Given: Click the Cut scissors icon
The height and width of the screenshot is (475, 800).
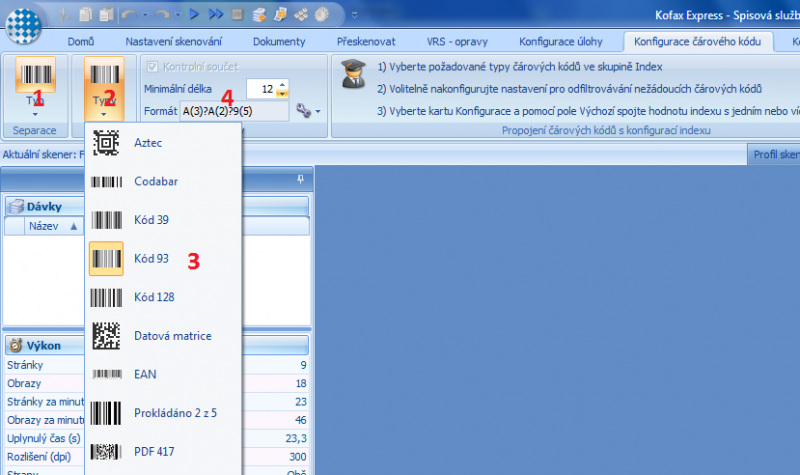Looking at the screenshot, I should click(64, 15).
